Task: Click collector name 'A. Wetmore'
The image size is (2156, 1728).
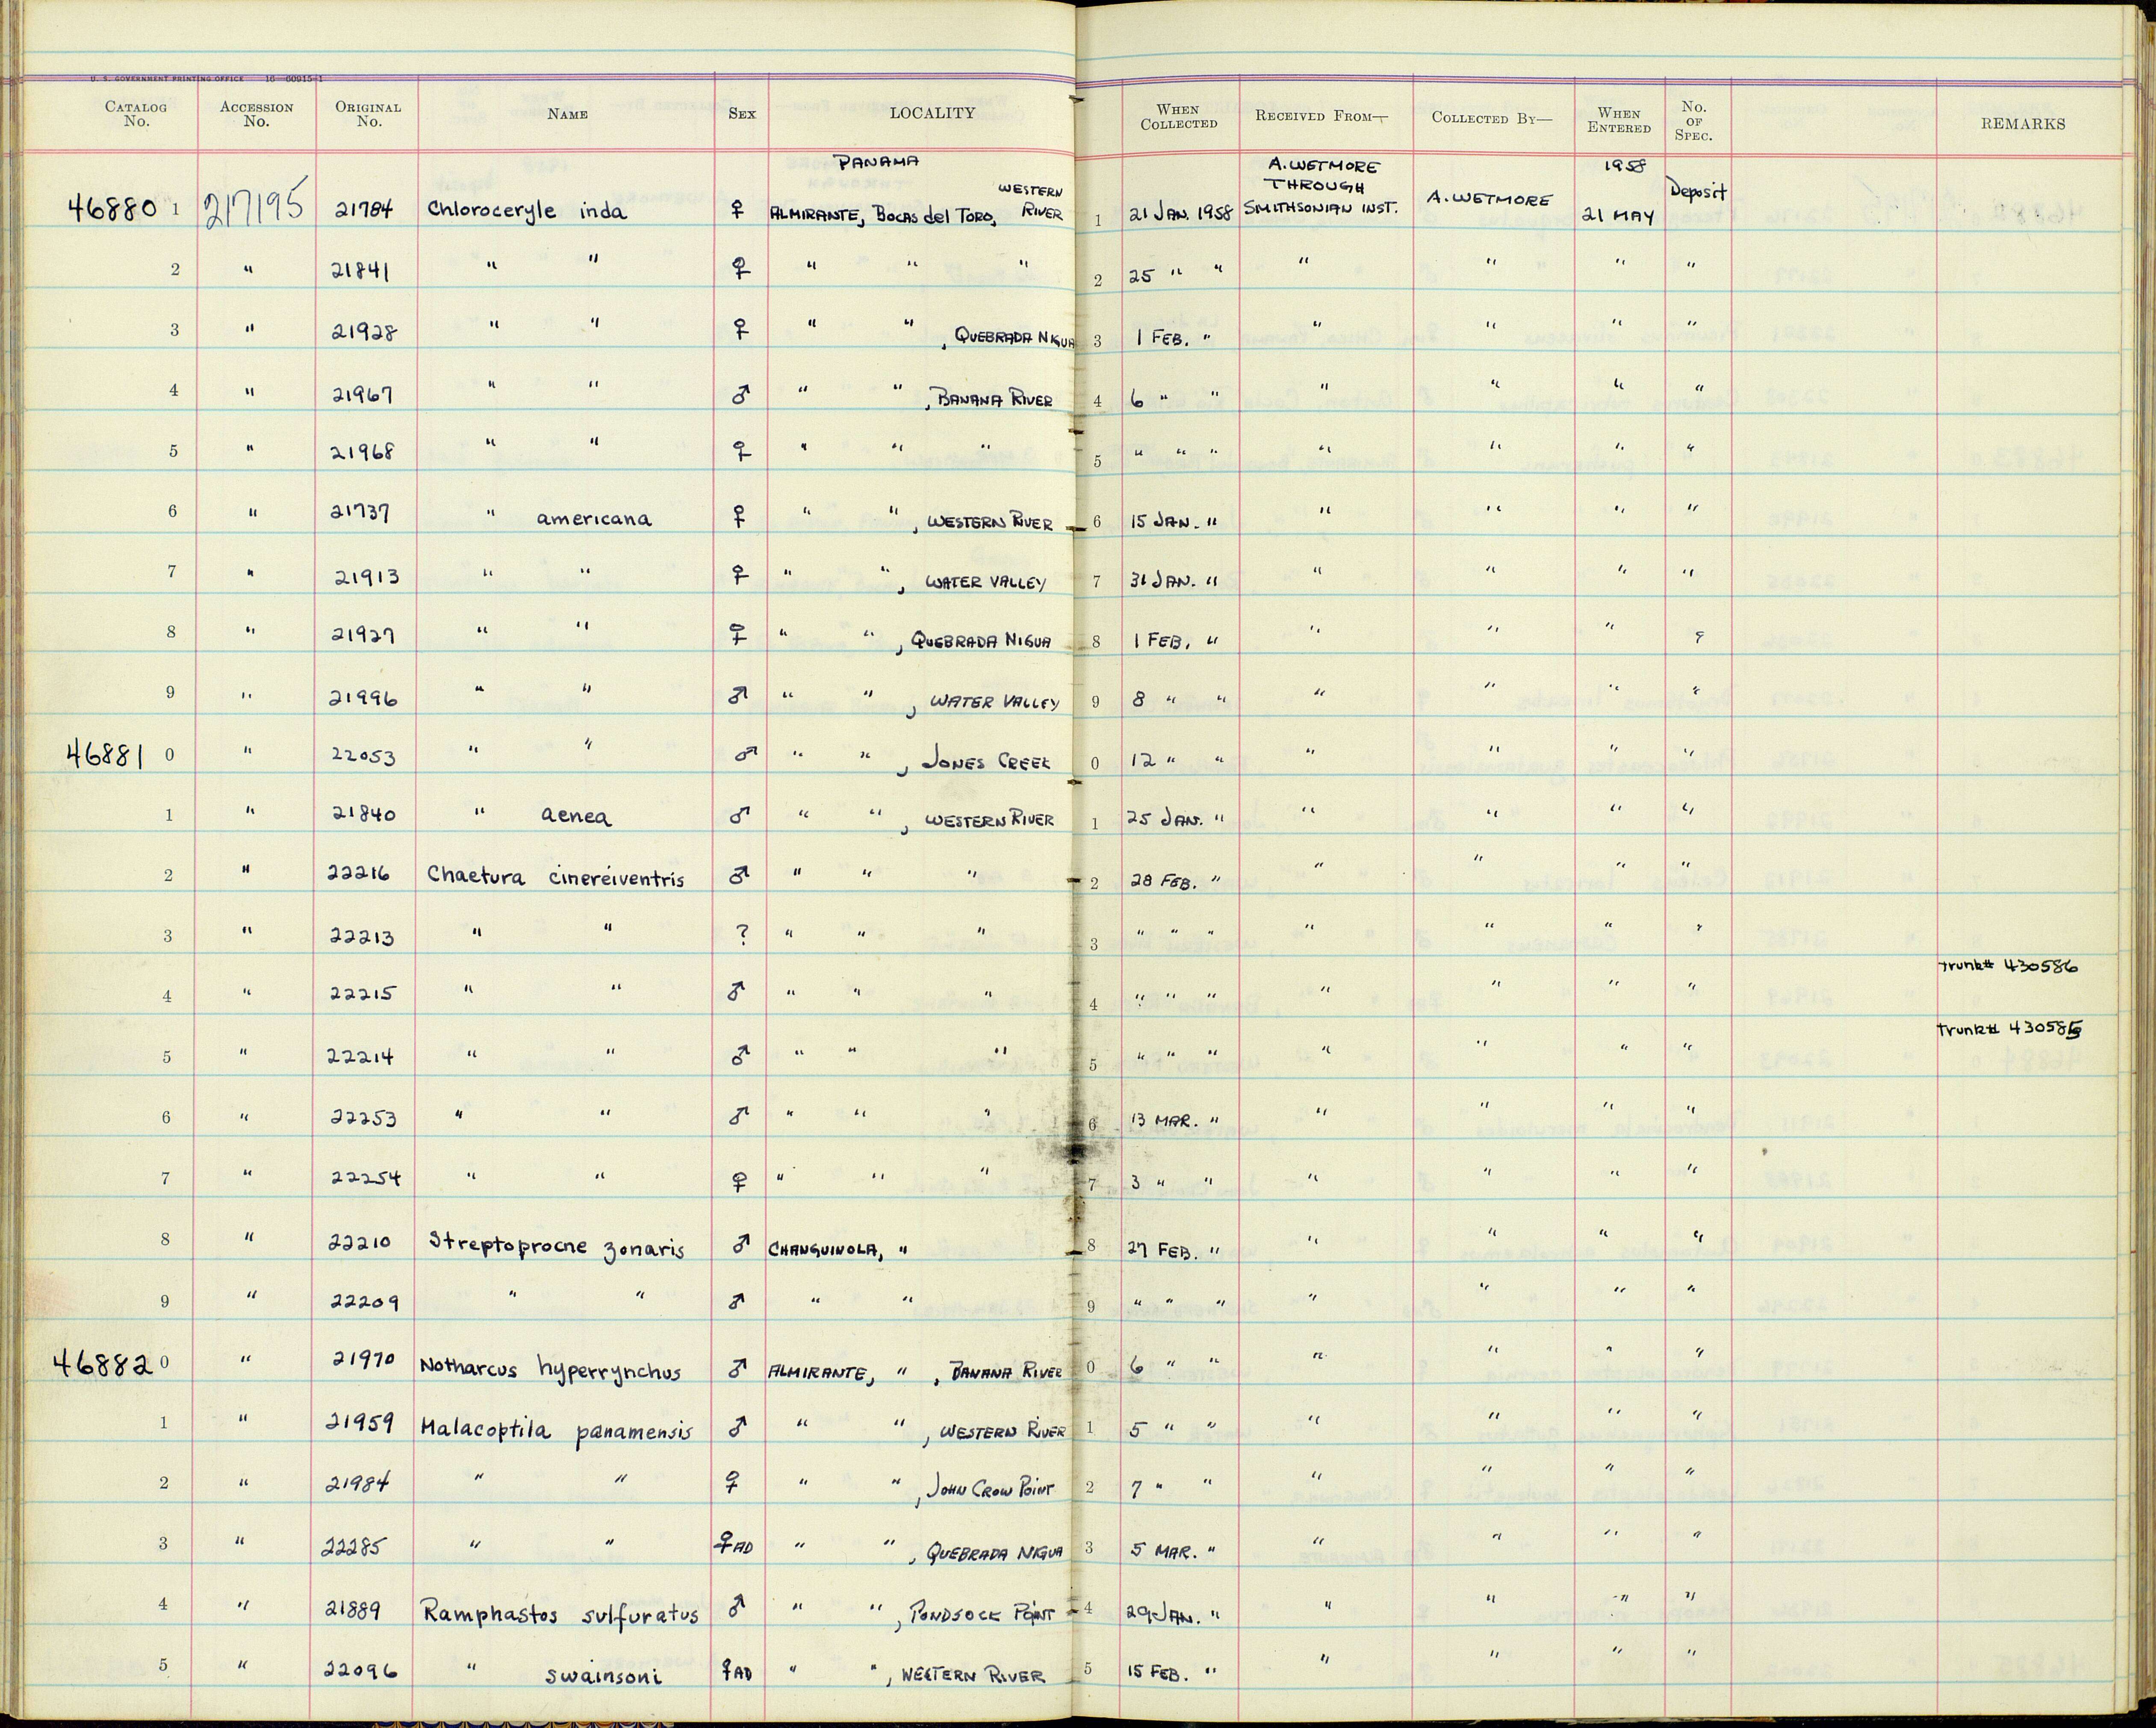Action: [x=1490, y=200]
